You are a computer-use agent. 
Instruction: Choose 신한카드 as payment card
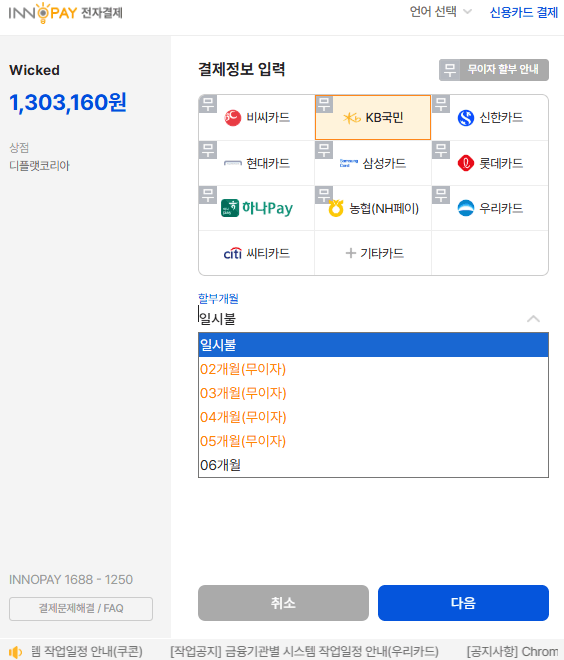click(490, 117)
